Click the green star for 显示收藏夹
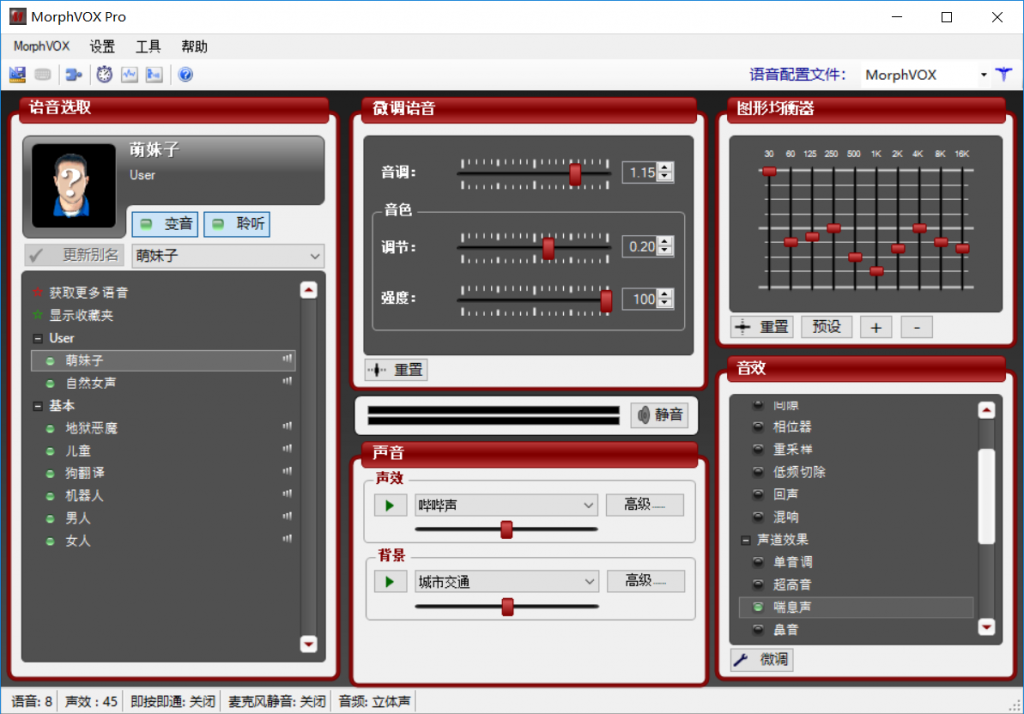 (38, 315)
